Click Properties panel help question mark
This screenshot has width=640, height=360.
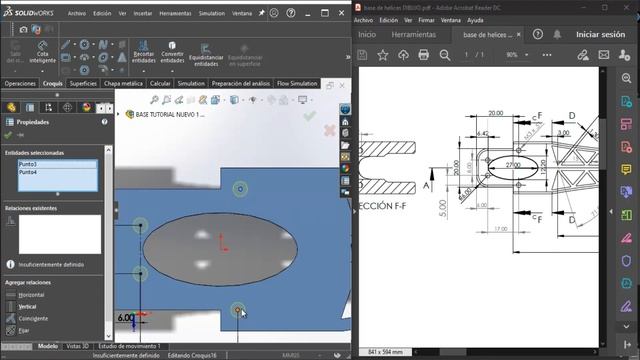[104, 122]
